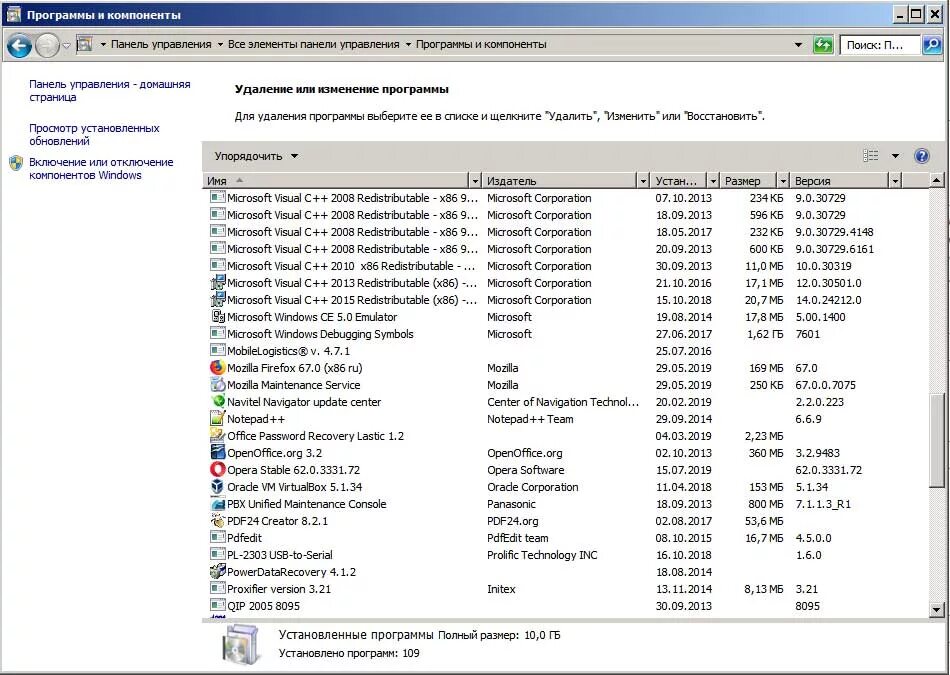Viewport: 950px width, 675px height.
Task: Click the Proxifier version 3.21 icon
Action: (x=218, y=588)
